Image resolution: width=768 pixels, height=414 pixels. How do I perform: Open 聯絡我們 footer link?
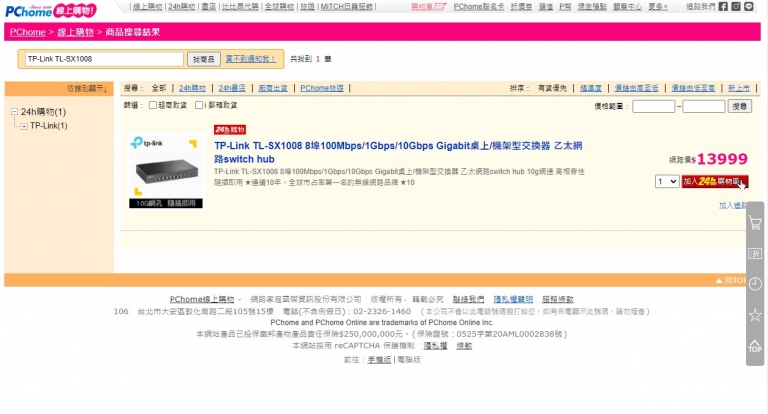468,299
